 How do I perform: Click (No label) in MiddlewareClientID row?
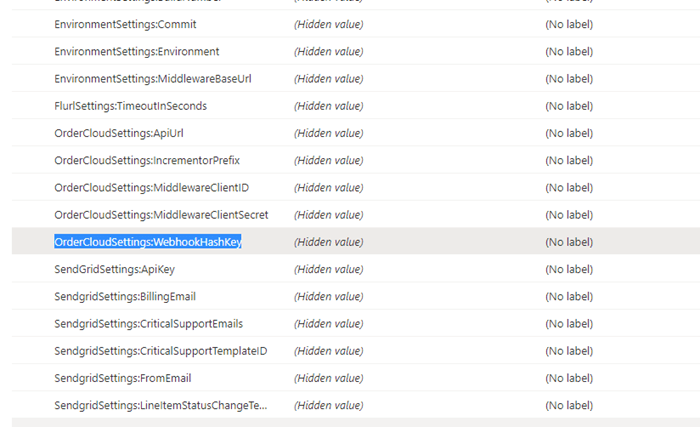click(569, 188)
